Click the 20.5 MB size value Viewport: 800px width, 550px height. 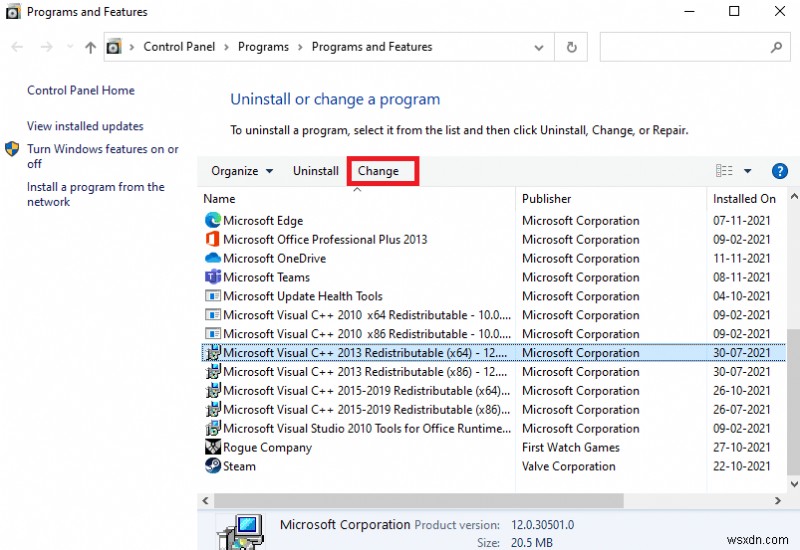532,542
